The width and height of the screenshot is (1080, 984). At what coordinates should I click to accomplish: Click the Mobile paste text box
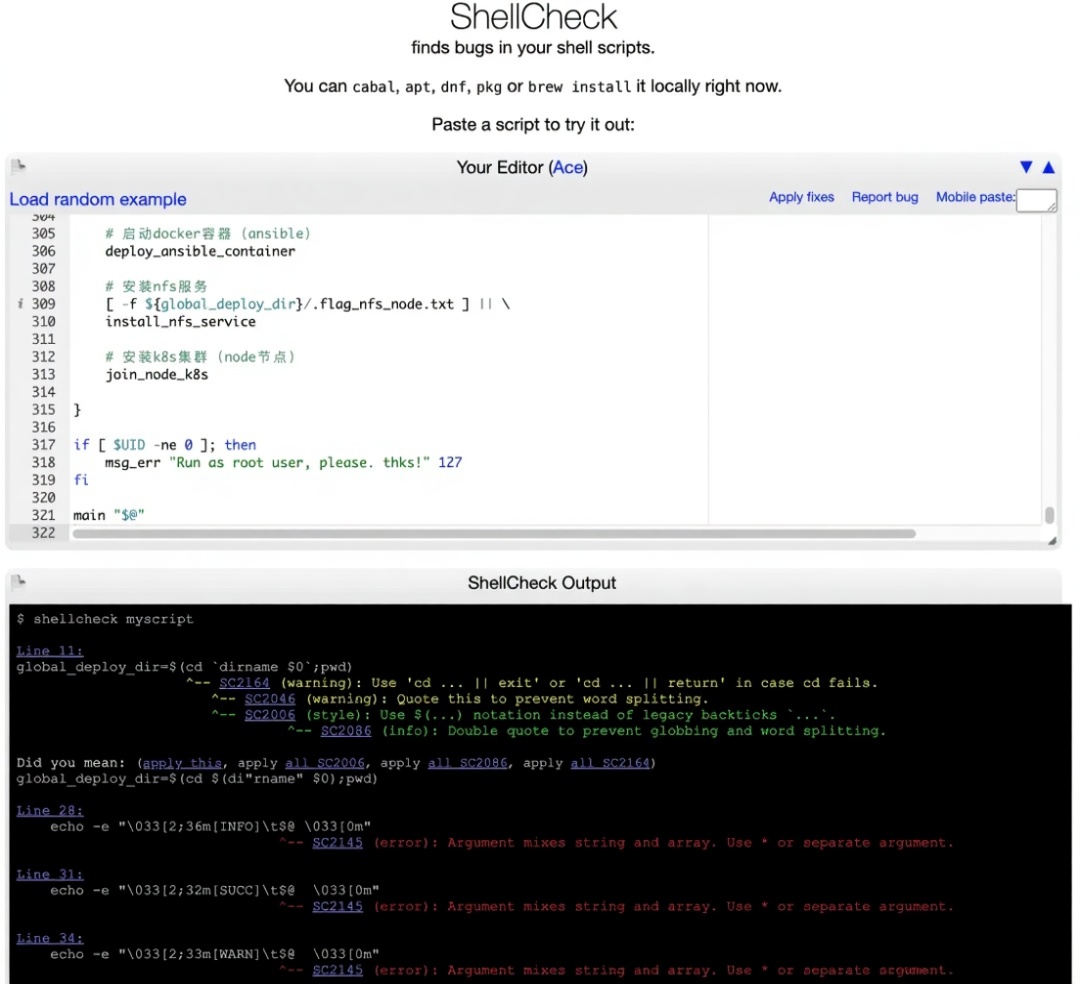click(x=1036, y=199)
